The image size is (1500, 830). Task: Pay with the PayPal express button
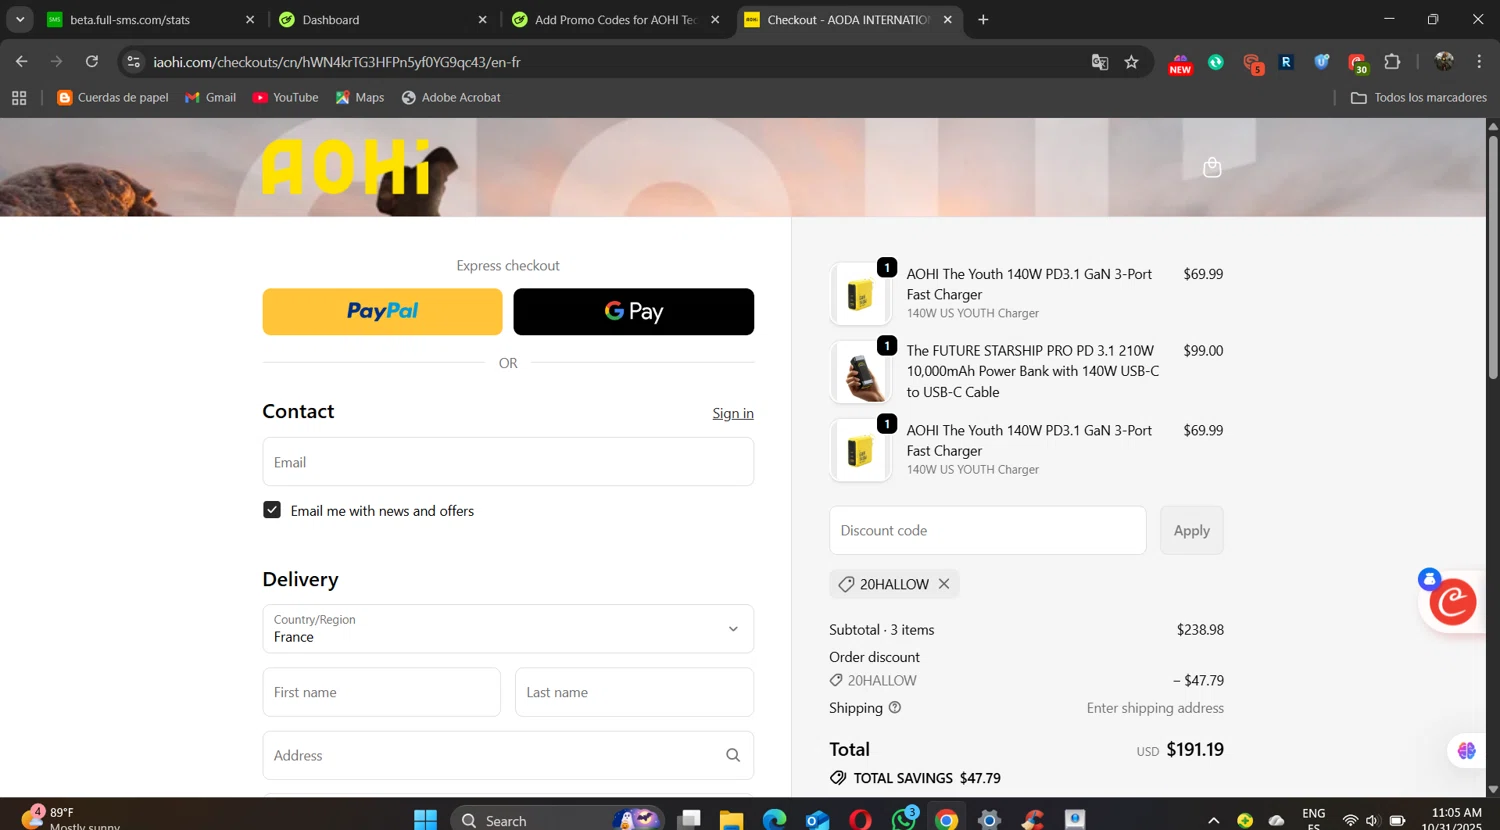383,312
